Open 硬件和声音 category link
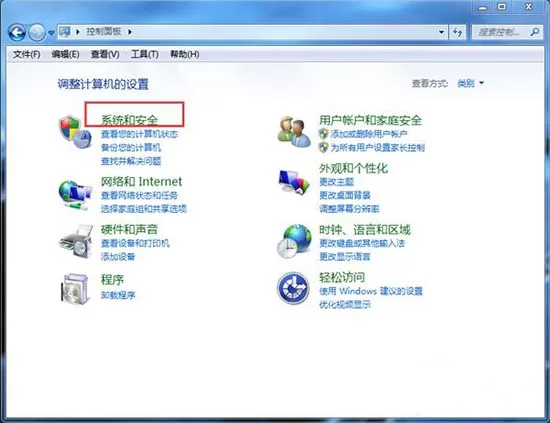Screen dimensions: 550x423 [x=129, y=229]
